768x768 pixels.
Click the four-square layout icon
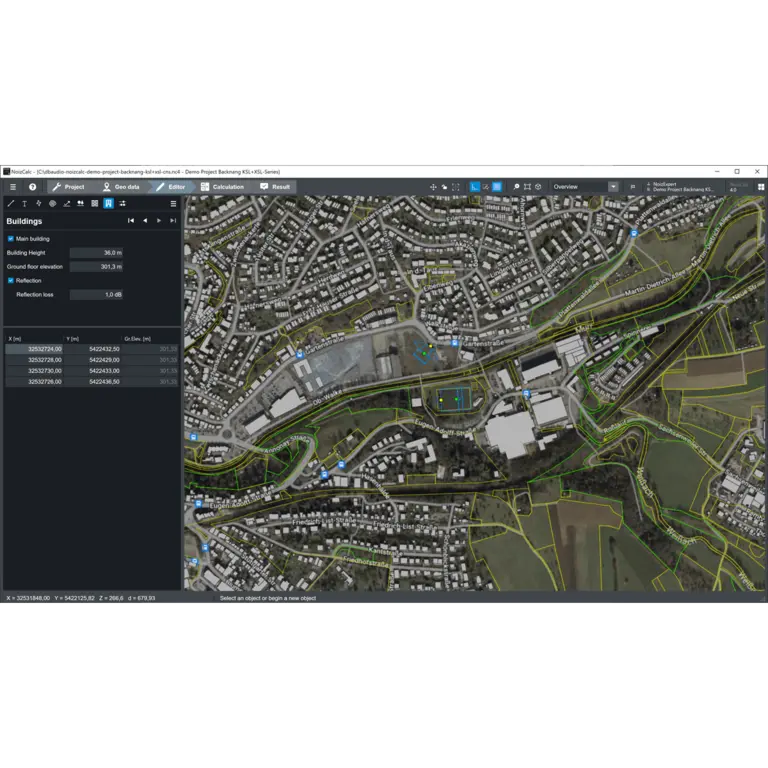pyautogui.click(x=761, y=187)
